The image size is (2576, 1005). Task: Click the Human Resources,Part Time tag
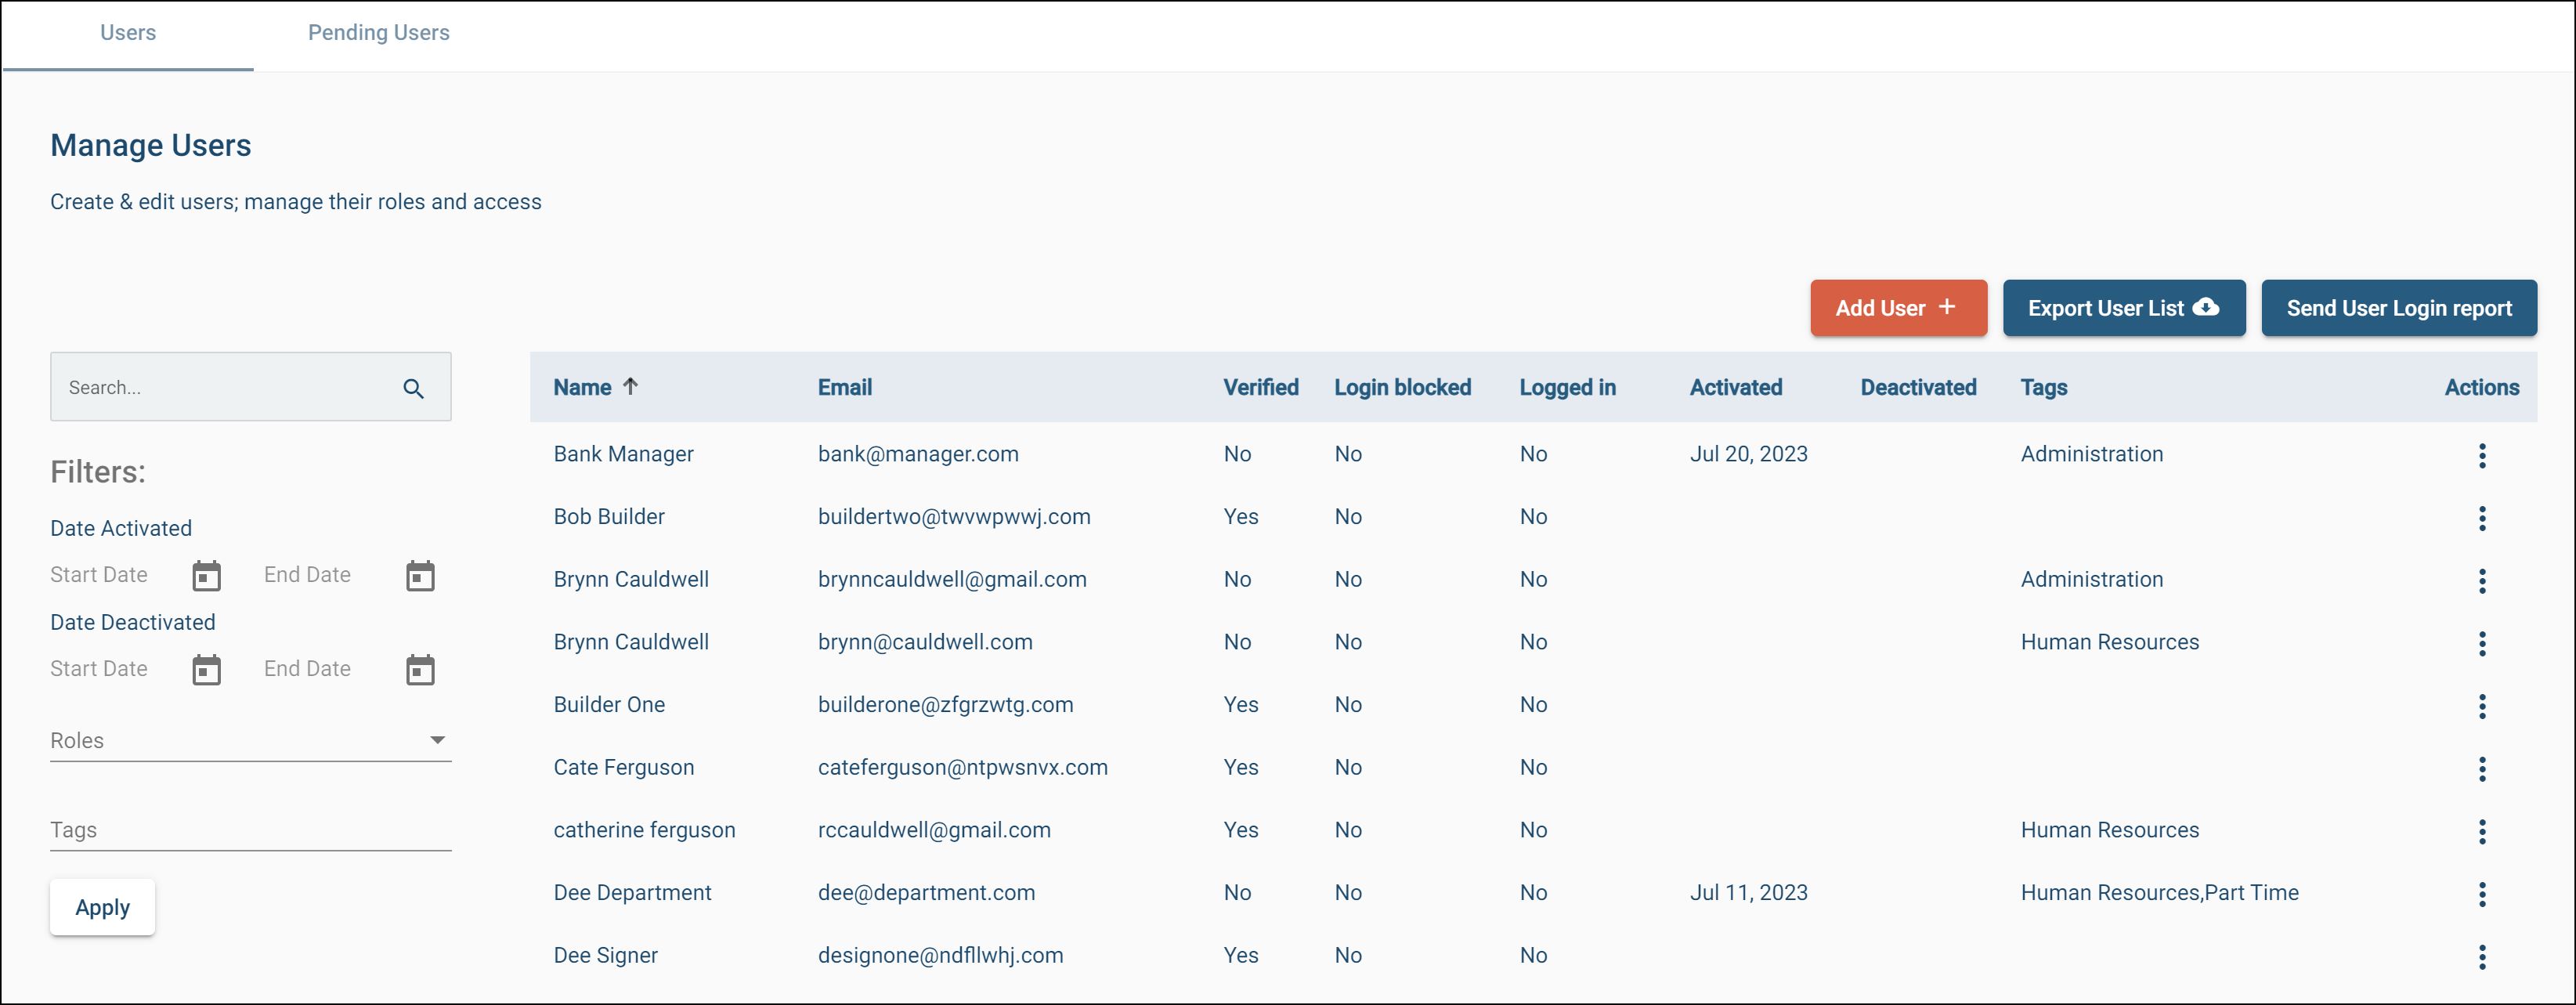pos(2159,893)
